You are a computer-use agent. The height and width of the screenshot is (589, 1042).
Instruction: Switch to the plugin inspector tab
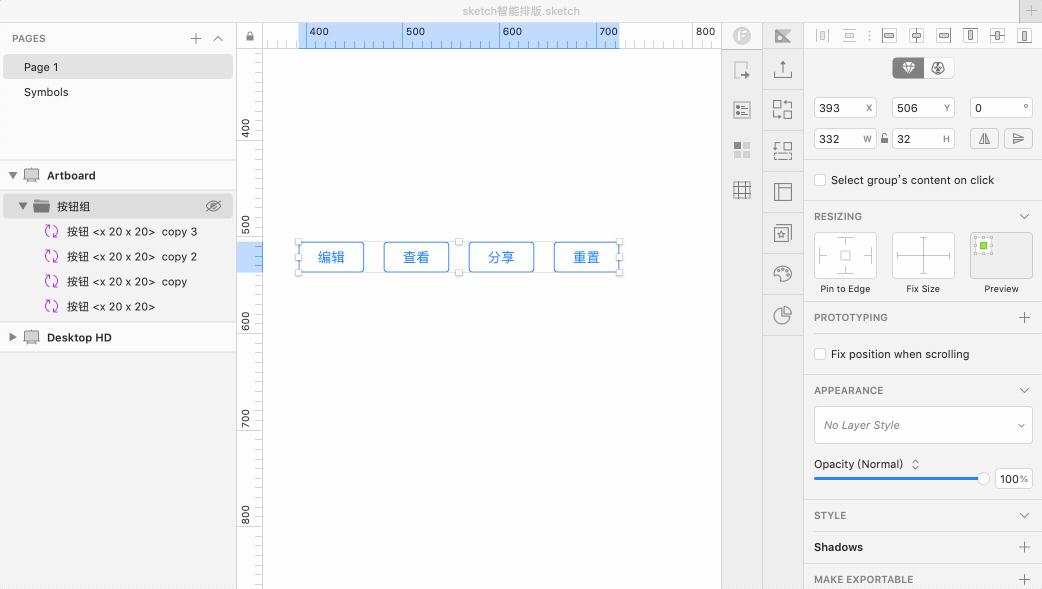tap(938, 68)
